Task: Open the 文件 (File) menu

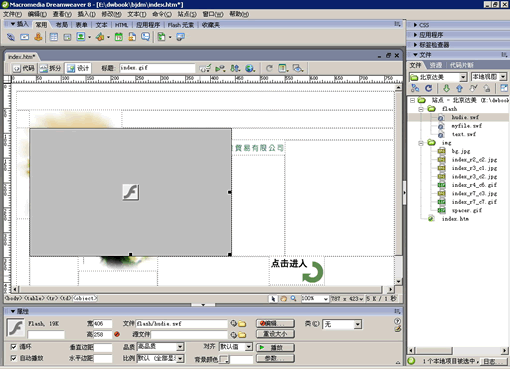Action: (12, 14)
